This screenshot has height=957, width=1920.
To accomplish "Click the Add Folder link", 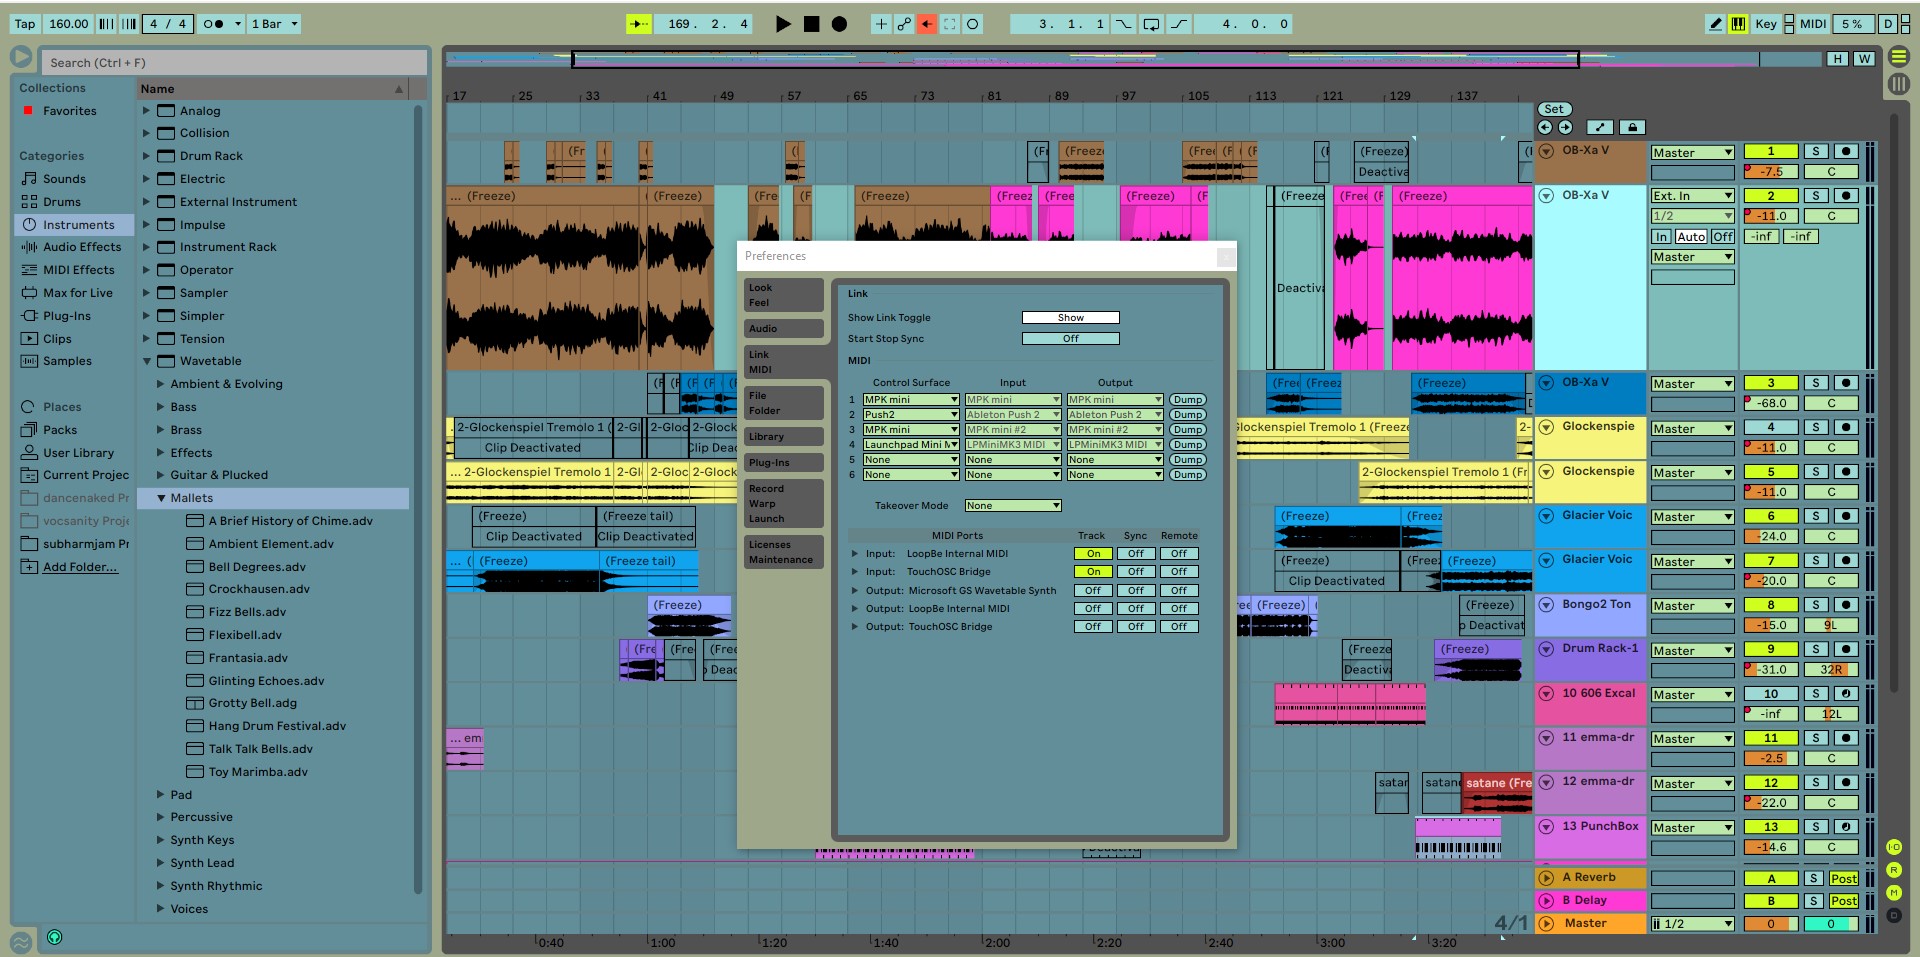I will click(80, 567).
